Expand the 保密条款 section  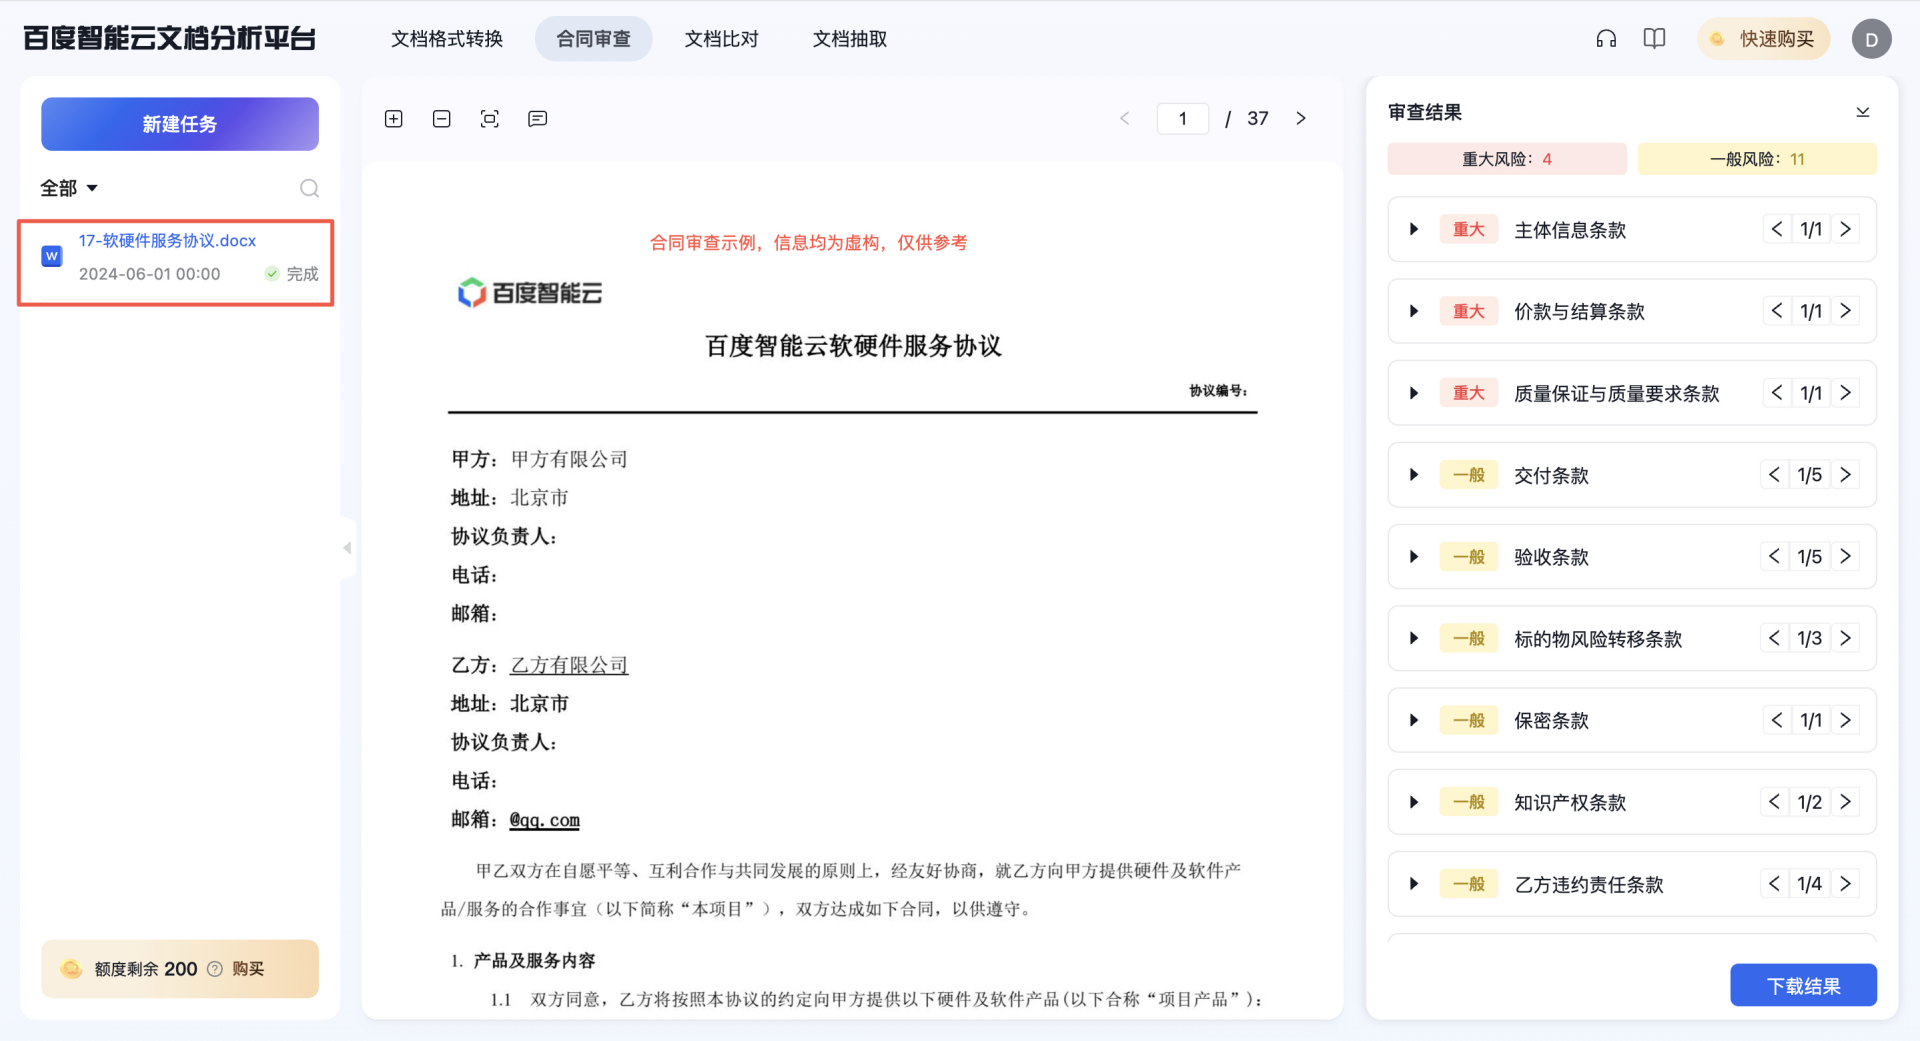pyautogui.click(x=1414, y=720)
